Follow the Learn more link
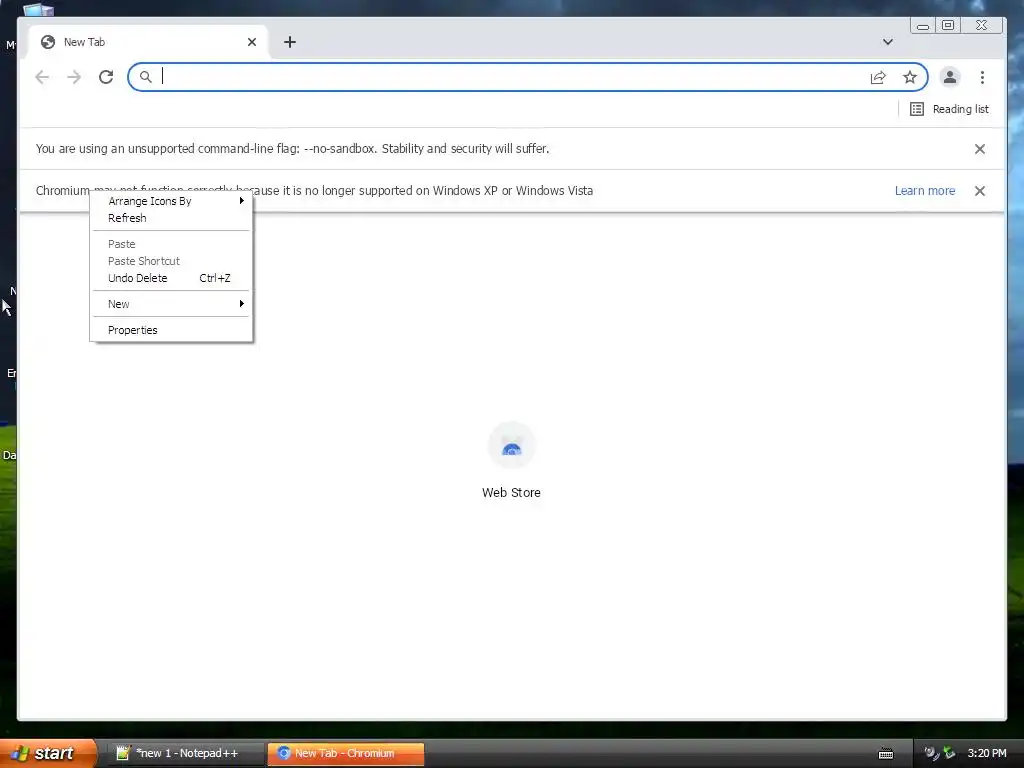Viewport: 1024px width, 768px height. (925, 191)
